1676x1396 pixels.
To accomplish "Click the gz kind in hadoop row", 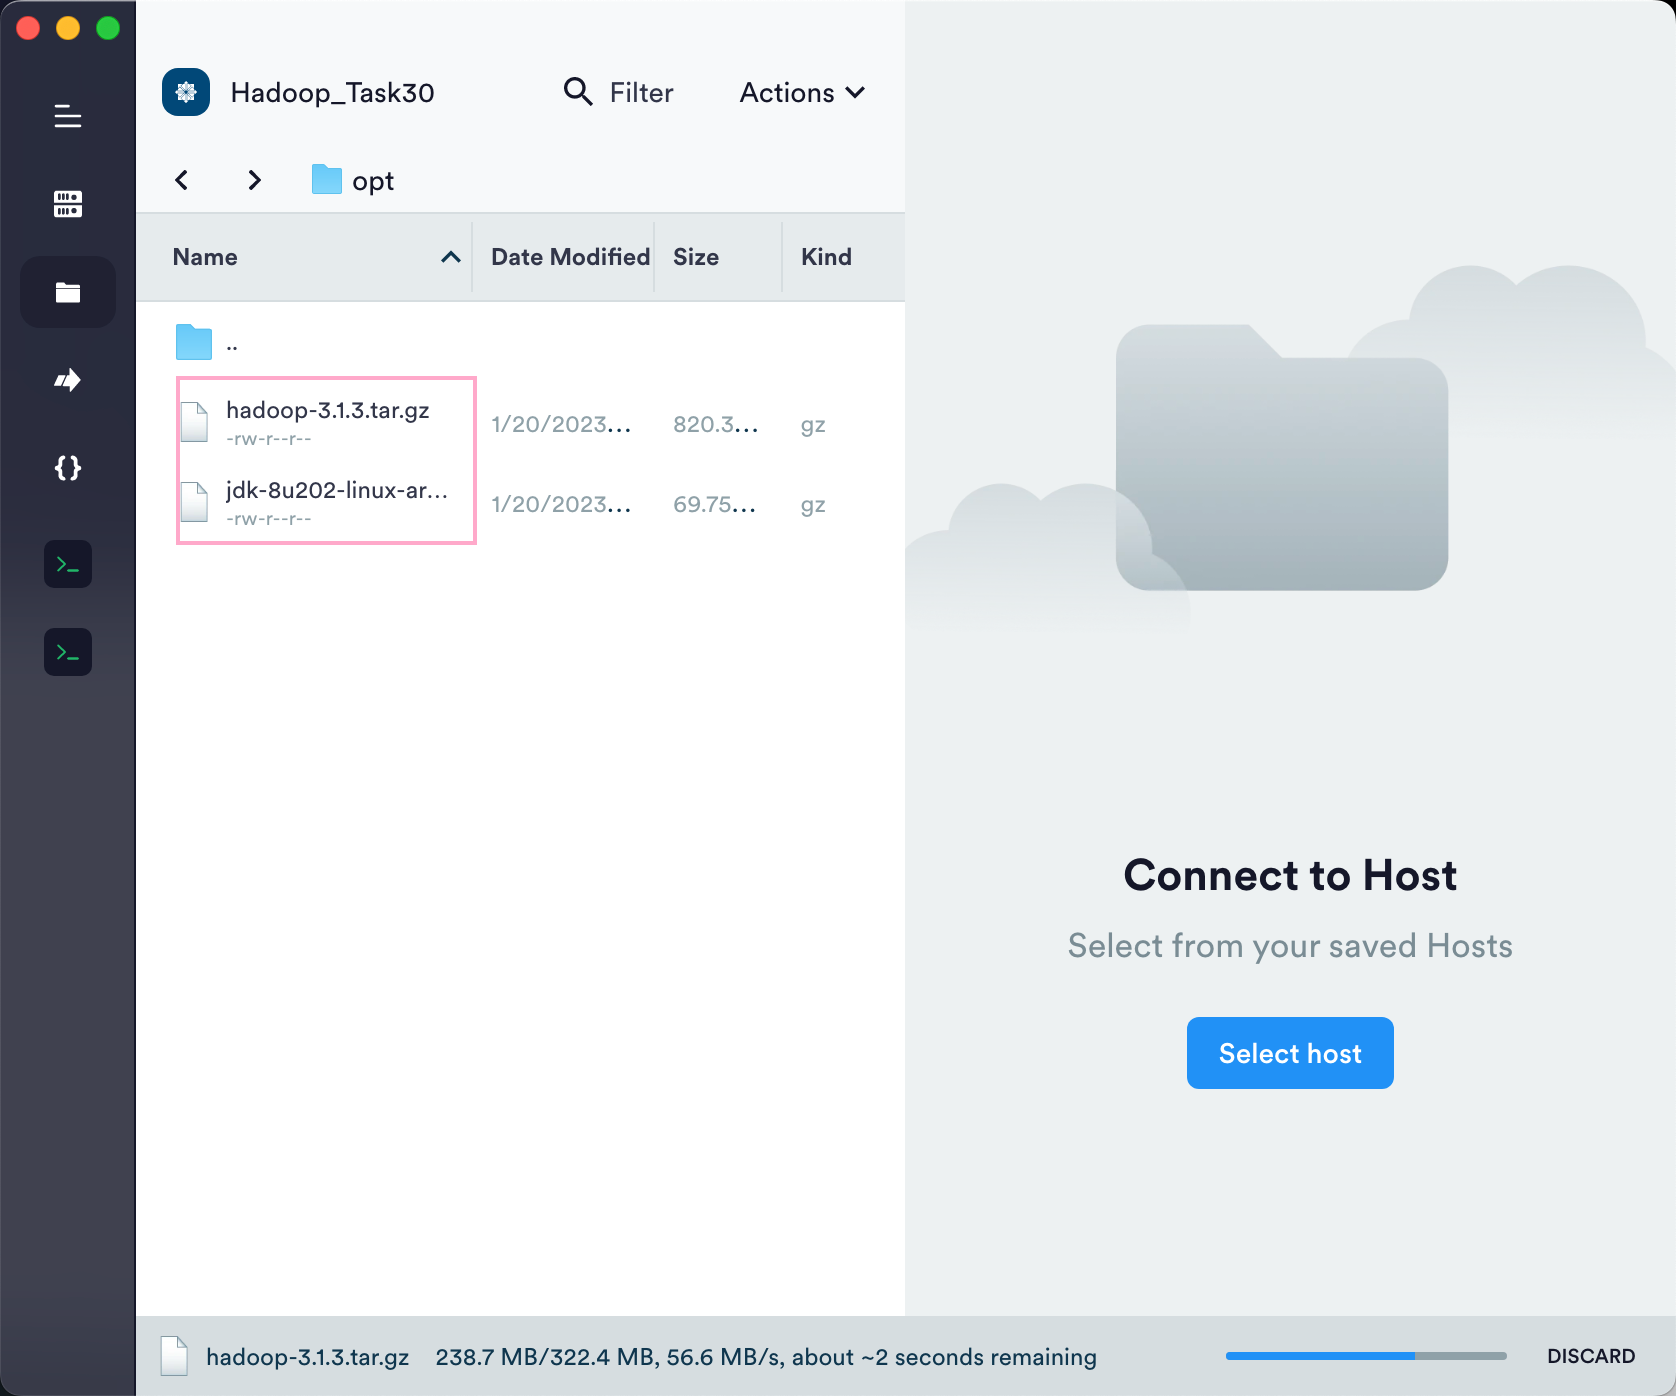I will (813, 425).
